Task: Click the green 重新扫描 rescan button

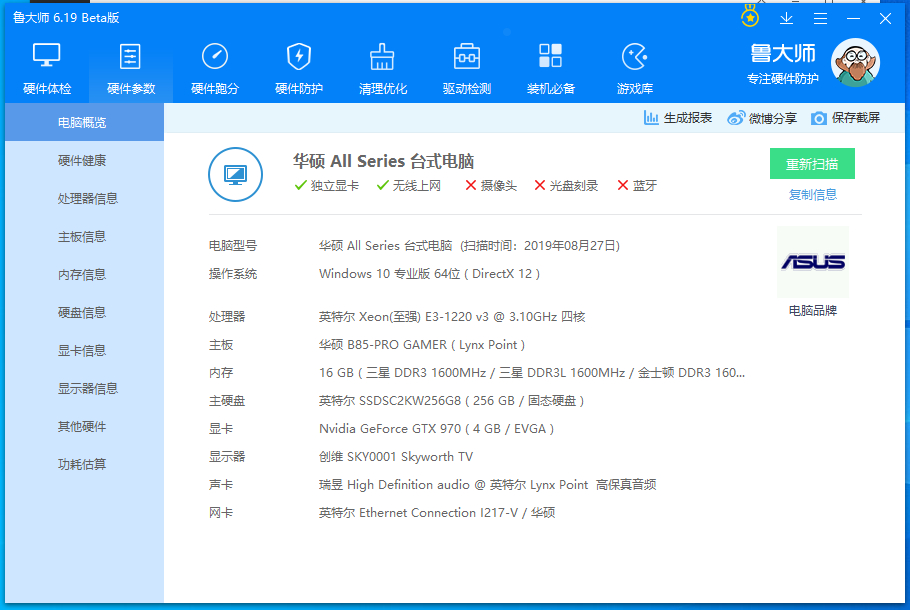Action: coord(812,164)
